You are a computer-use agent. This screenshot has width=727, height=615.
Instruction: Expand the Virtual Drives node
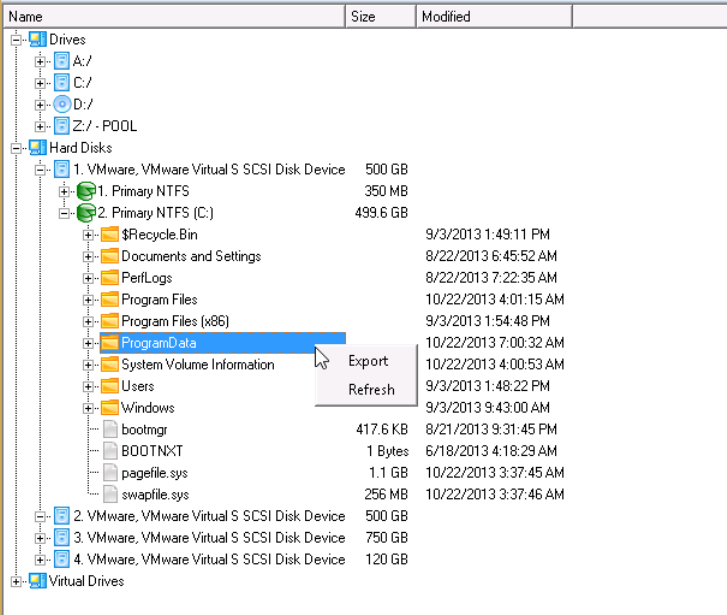click(x=16, y=581)
